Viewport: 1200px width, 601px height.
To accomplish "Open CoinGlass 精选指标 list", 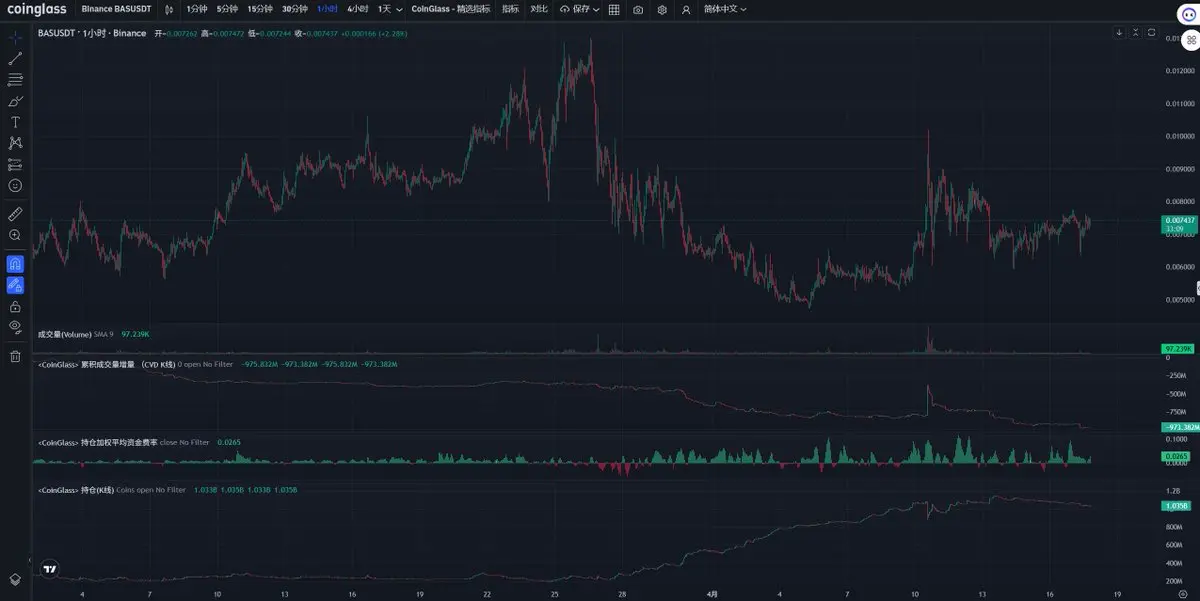I will click(451, 9).
